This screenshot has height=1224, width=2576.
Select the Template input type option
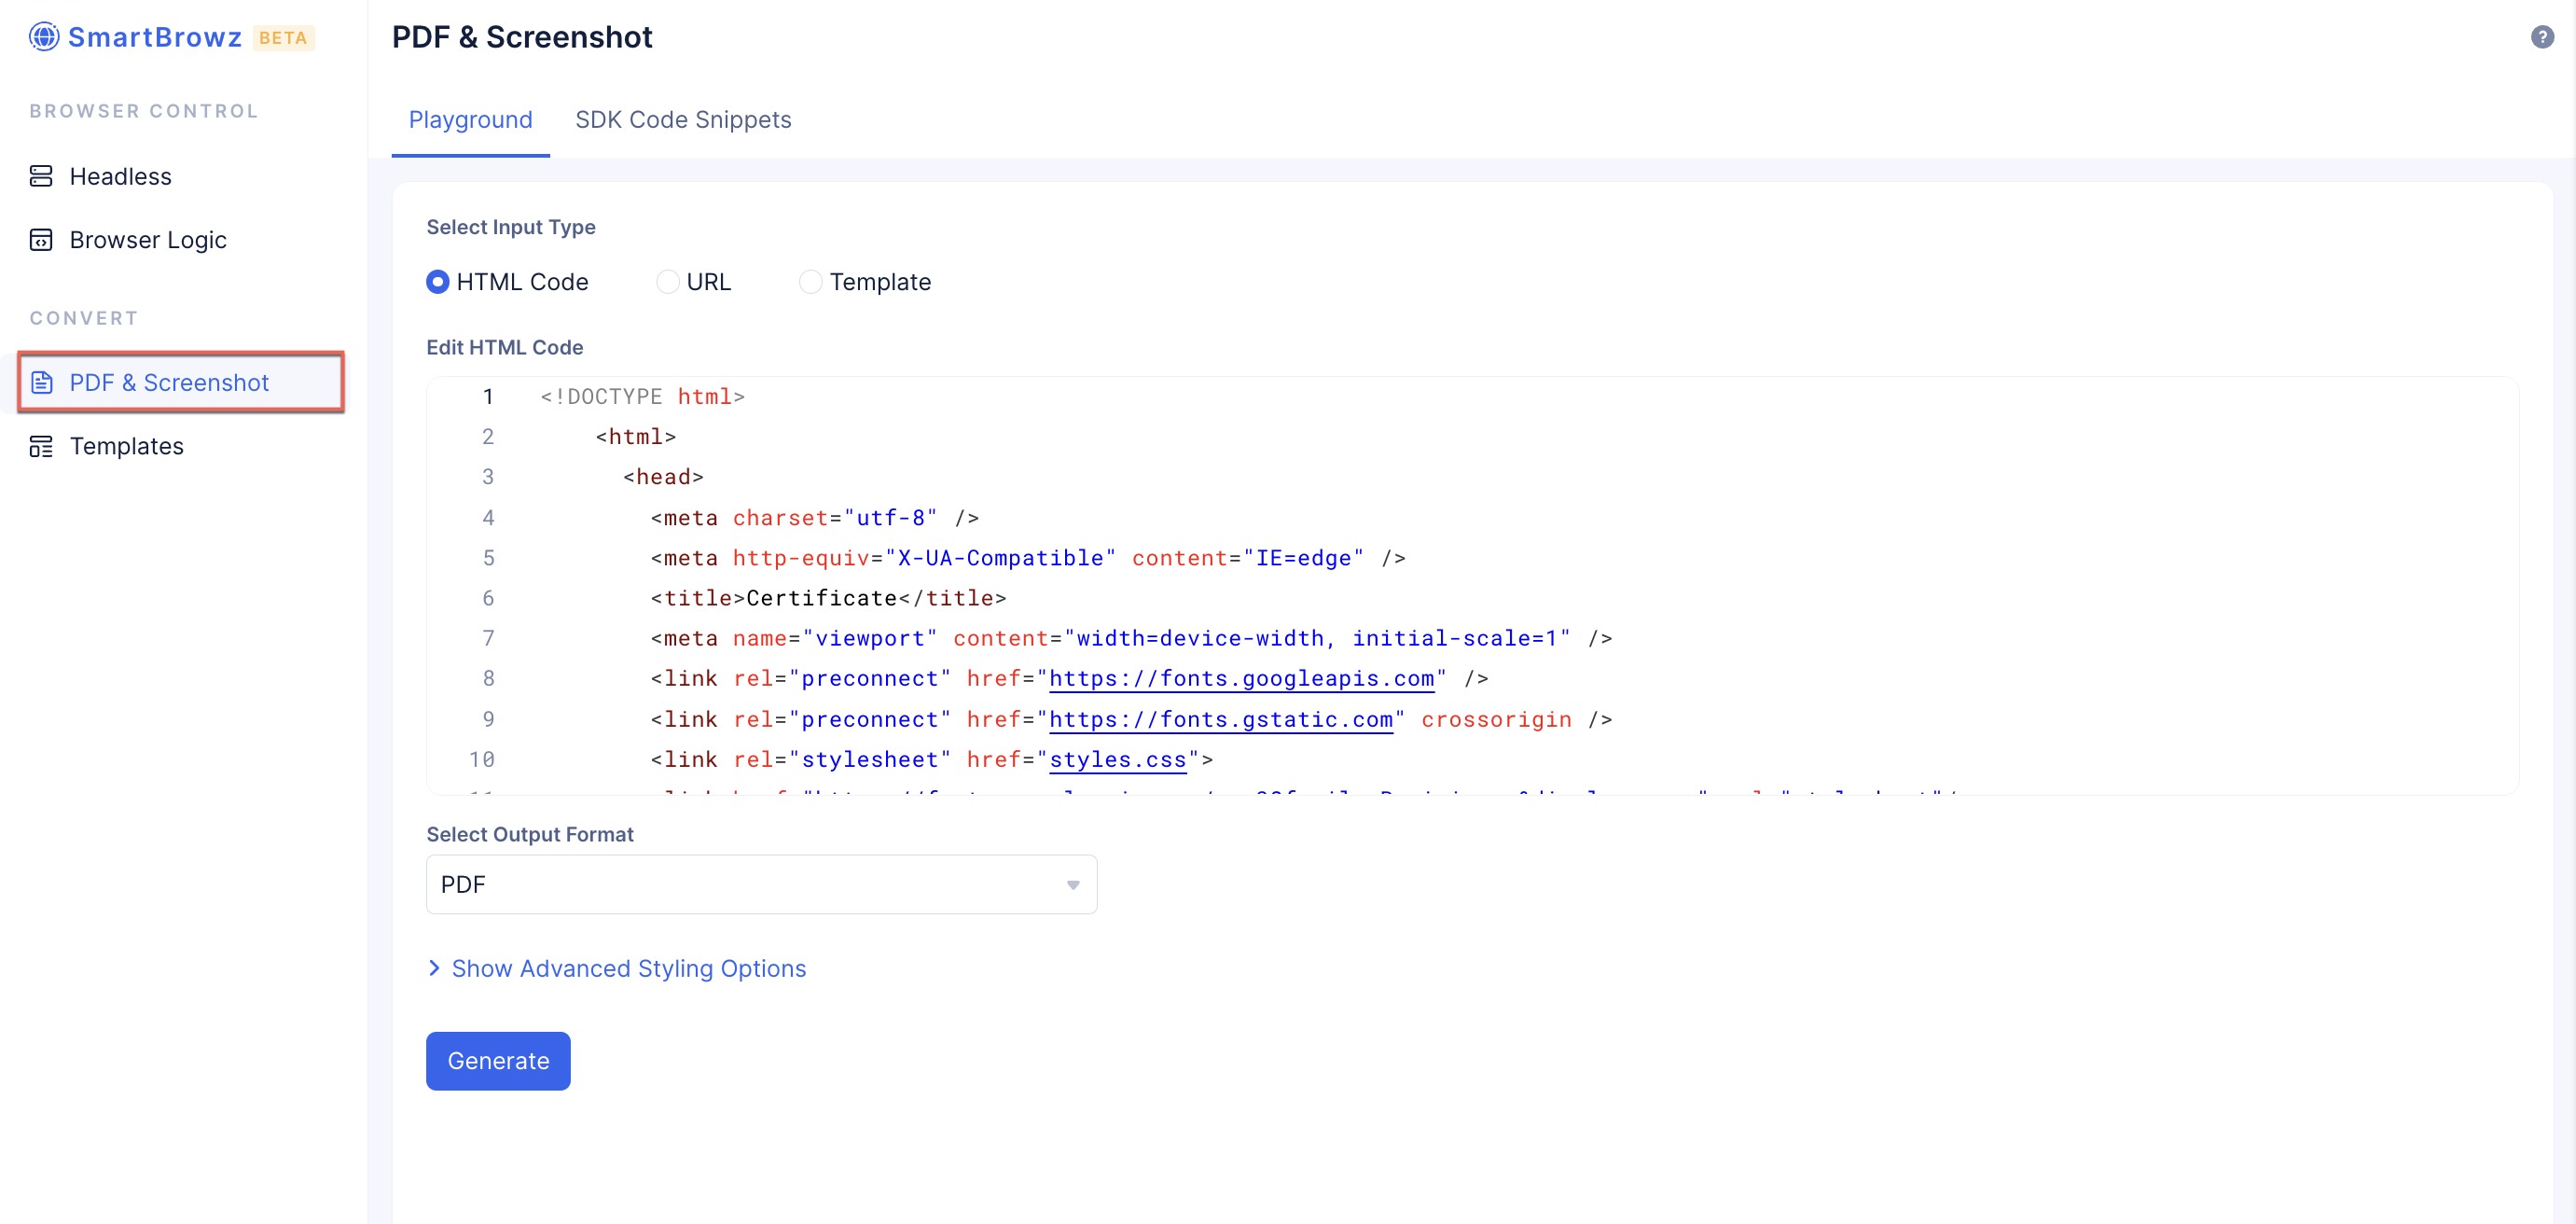[x=809, y=281]
